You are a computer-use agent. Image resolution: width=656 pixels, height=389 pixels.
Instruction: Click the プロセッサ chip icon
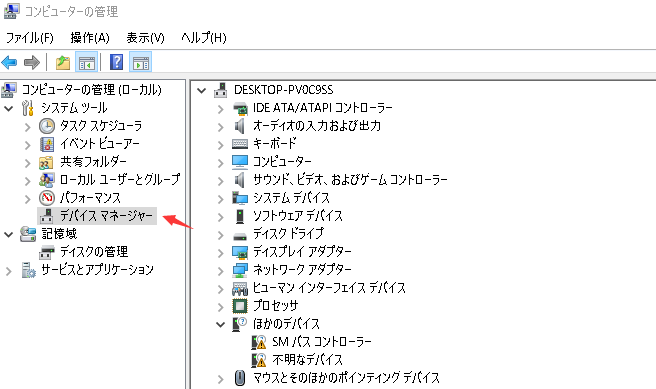coord(240,306)
